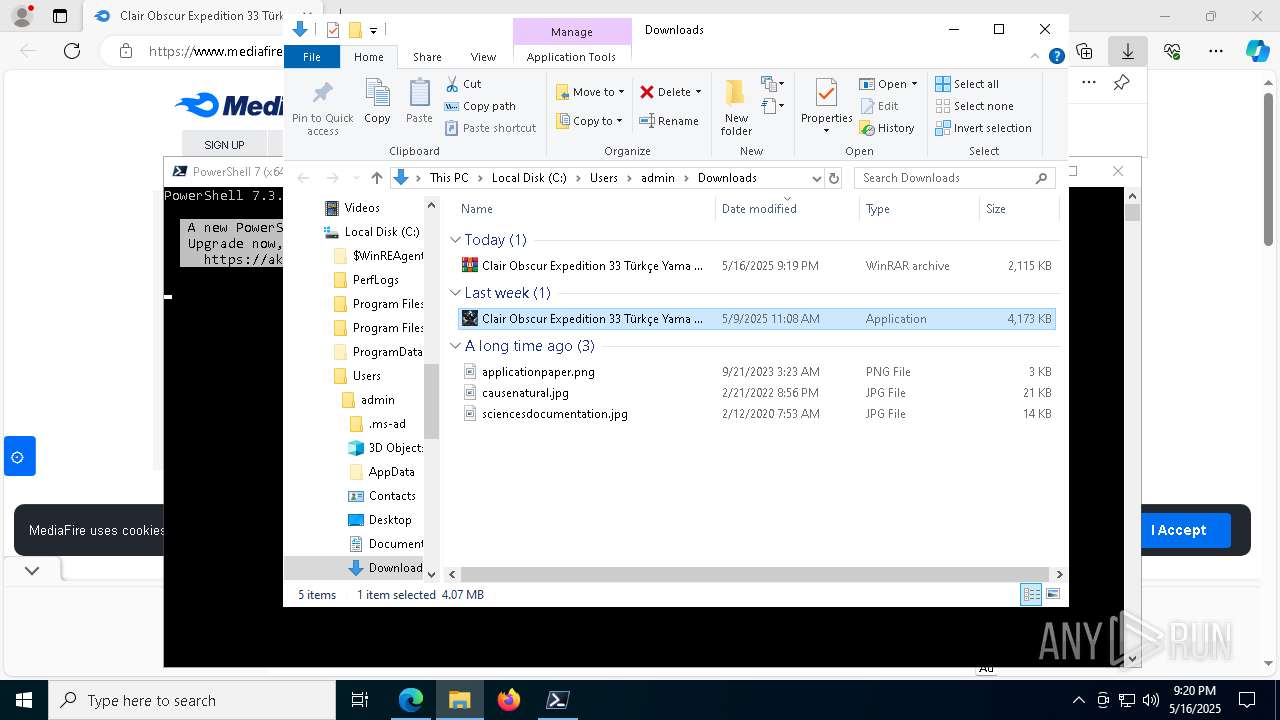The width and height of the screenshot is (1280, 720).
Task: Click Select none in ribbon
Action: pyautogui.click(x=974, y=106)
